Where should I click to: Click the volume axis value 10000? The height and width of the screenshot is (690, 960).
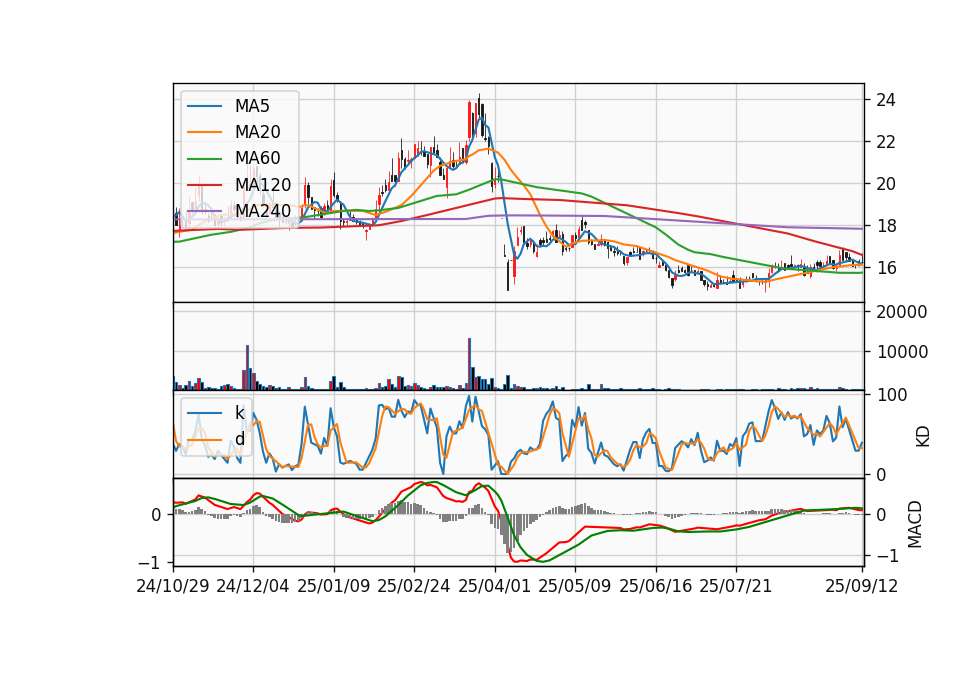point(902,352)
